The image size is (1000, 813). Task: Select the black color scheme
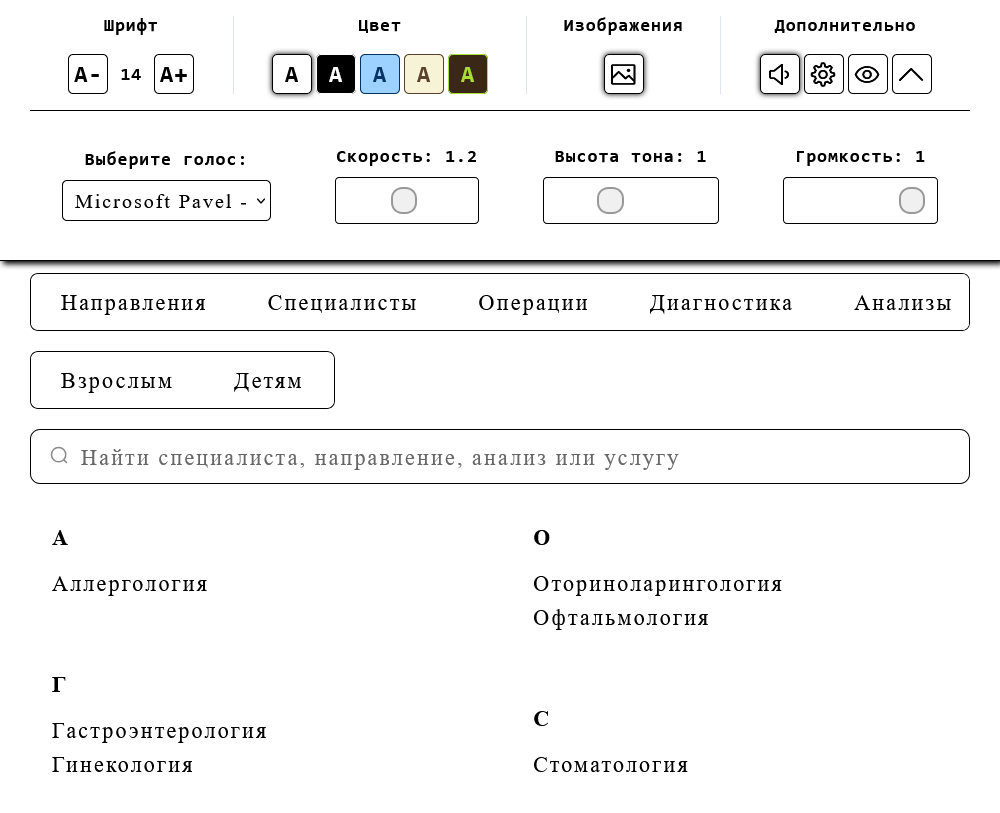pyautogui.click(x=336, y=74)
